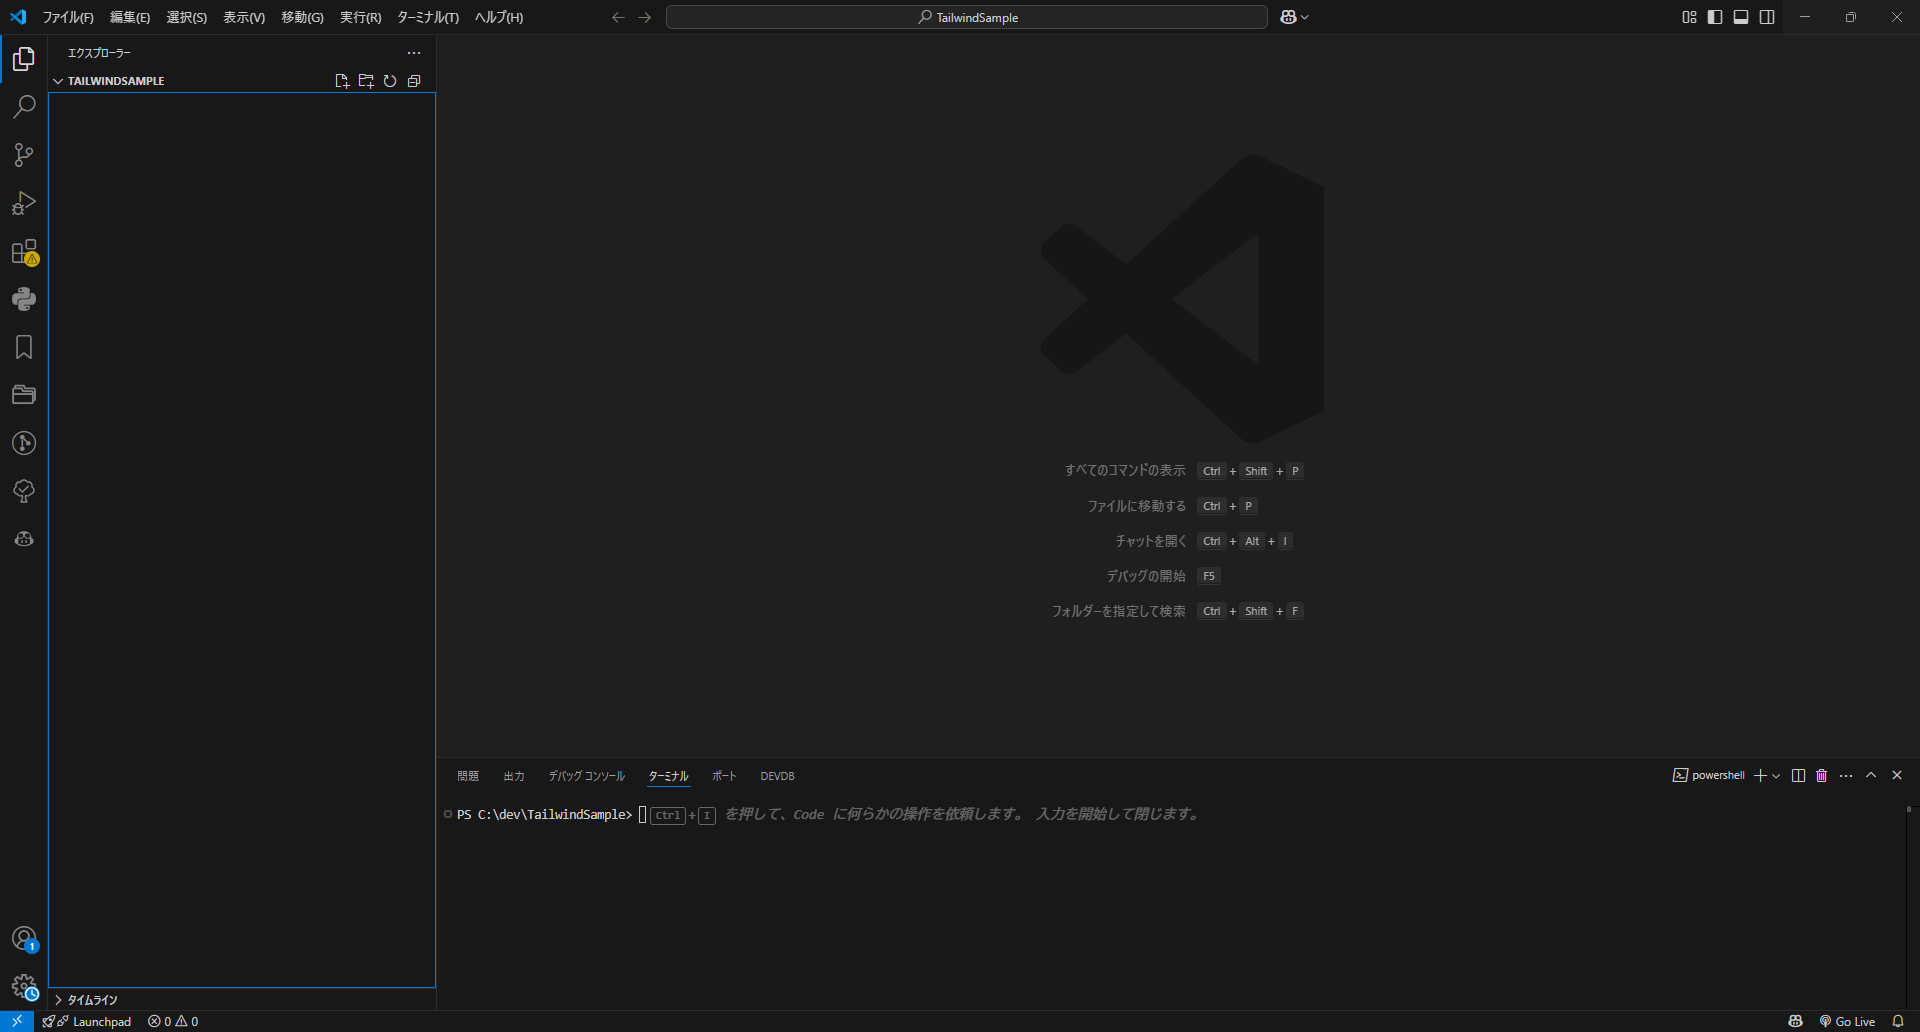
Task: Open notifications bell in status bar
Action: (x=1898, y=1021)
